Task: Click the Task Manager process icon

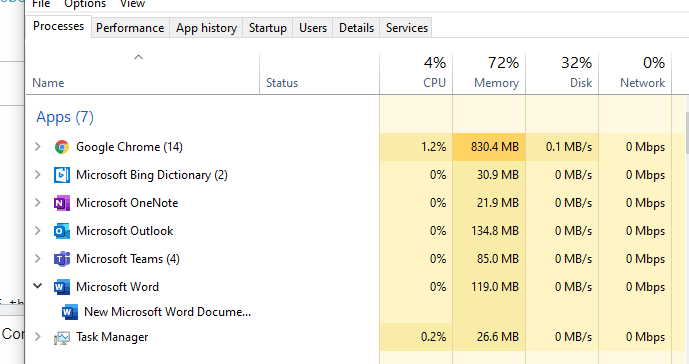Action: [62, 338]
